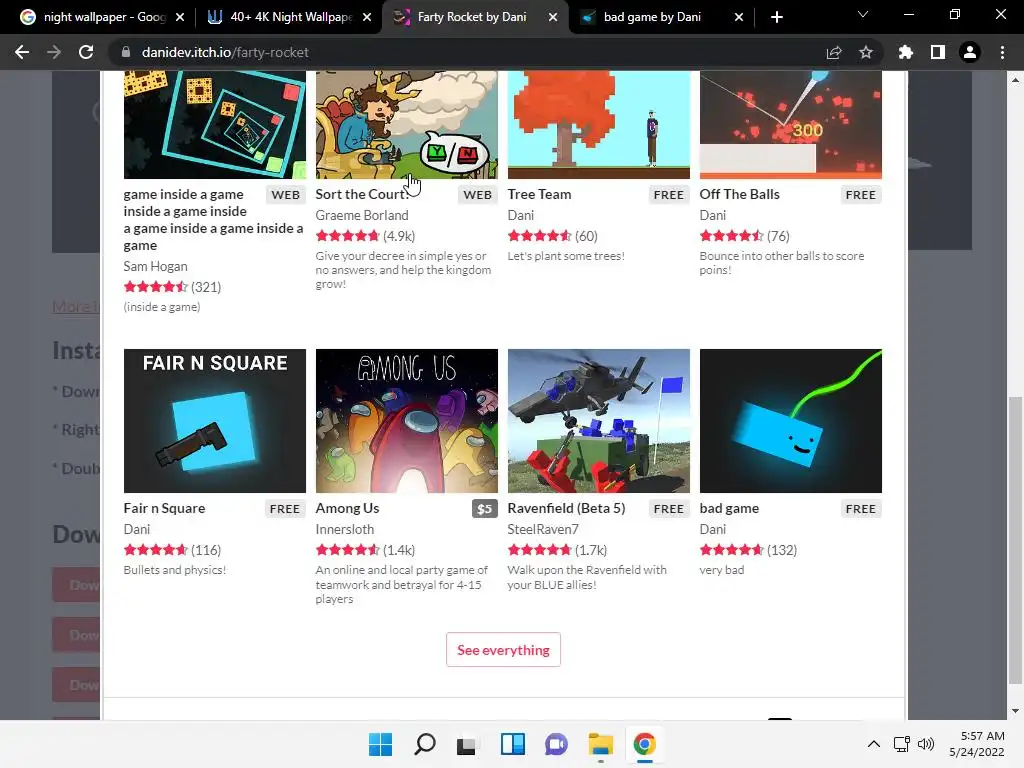Open the Teams Chat taskbar icon
This screenshot has width=1024, height=768.
[556, 744]
